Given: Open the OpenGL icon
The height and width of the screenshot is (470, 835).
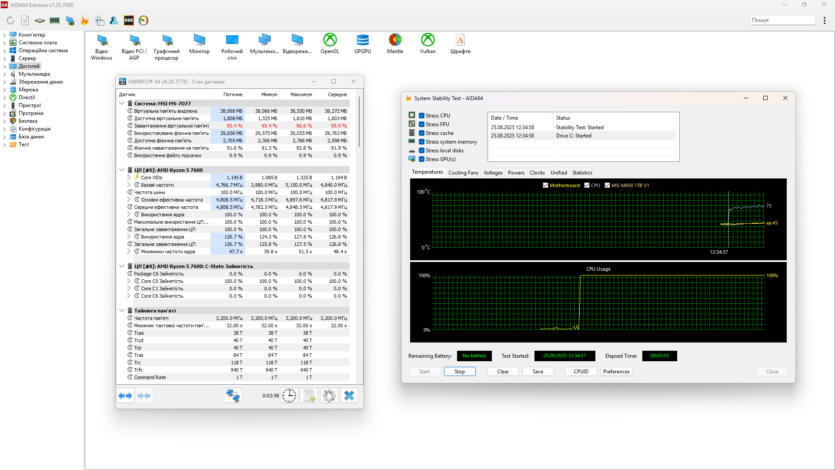Looking at the screenshot, I should 330,44.
